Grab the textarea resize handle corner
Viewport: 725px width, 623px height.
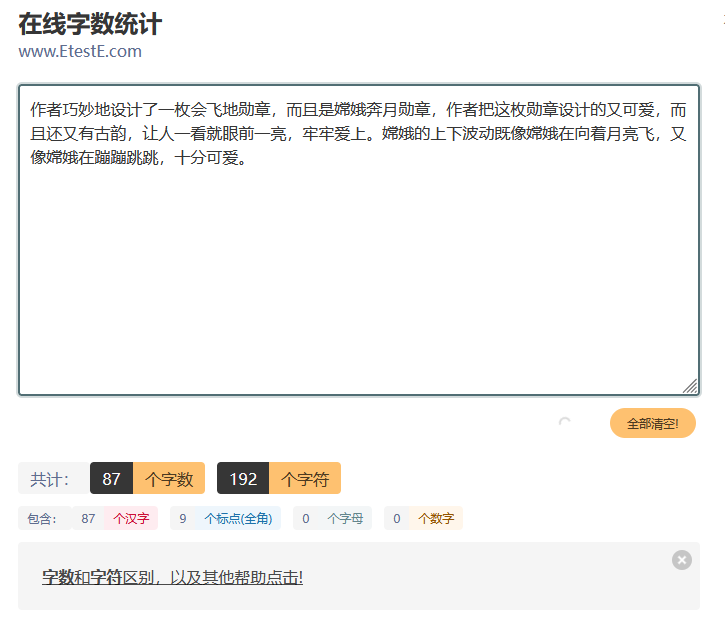click(690, 386)
